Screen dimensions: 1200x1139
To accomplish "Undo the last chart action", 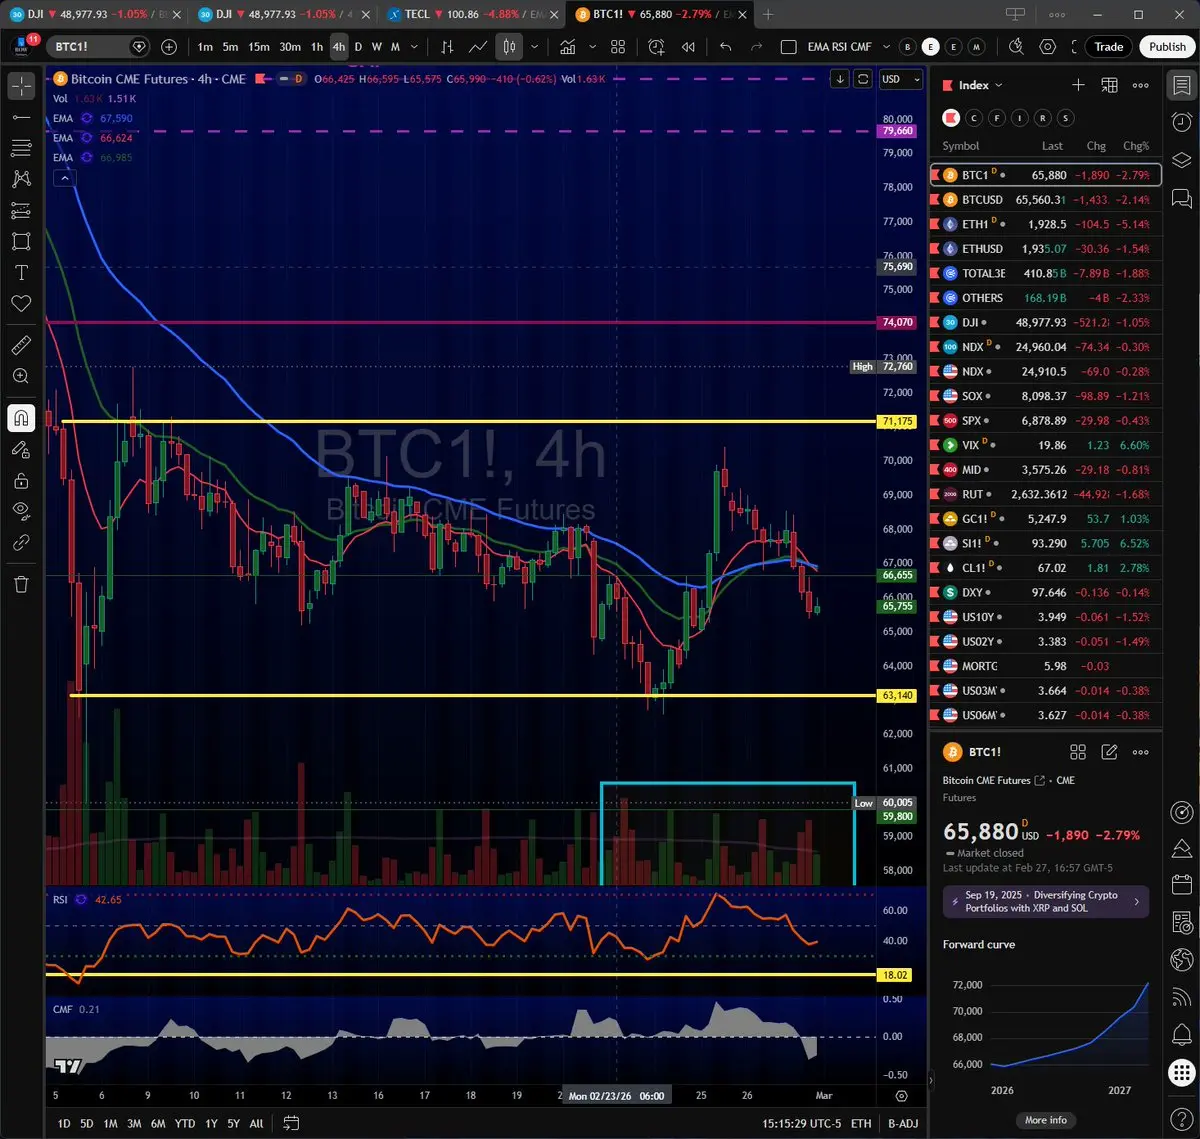I will click(726, 47).
